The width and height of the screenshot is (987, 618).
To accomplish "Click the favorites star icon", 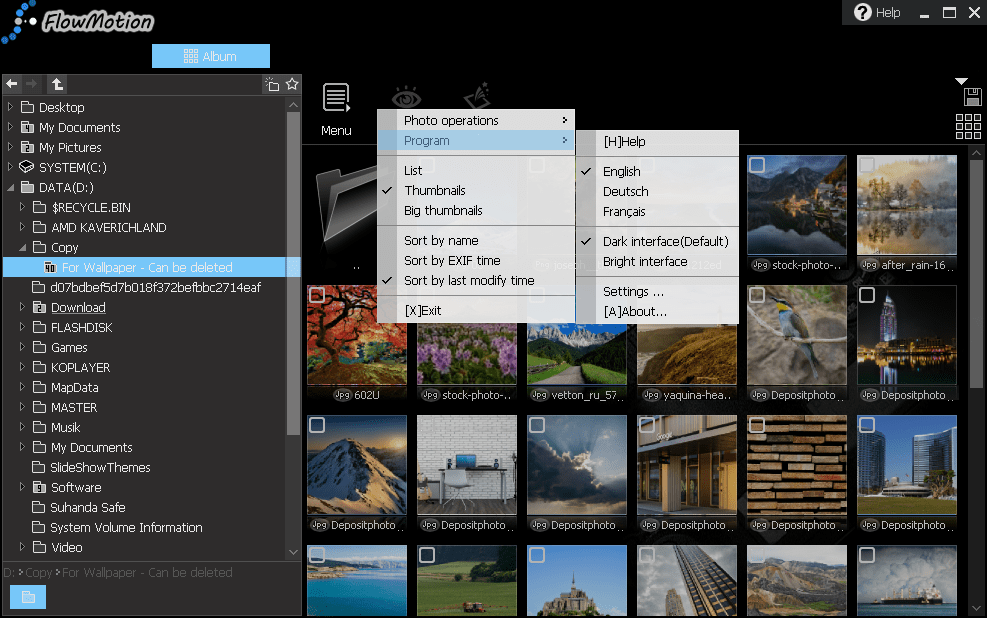I will click(x=292, y=84).
